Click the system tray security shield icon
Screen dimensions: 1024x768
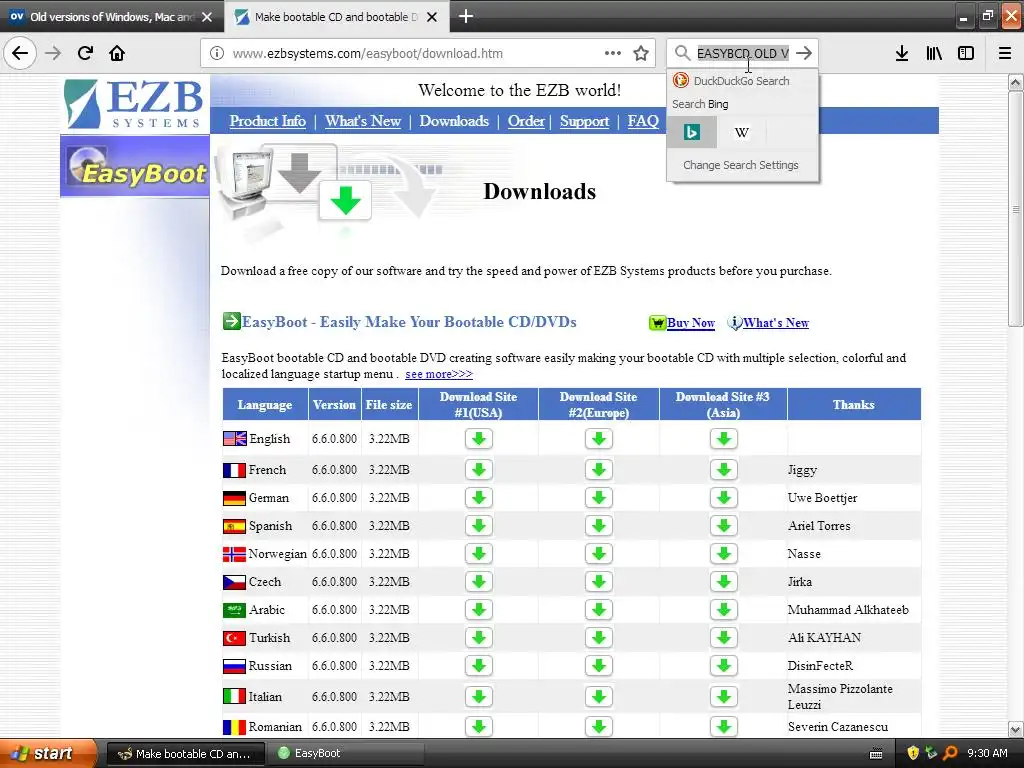(x=913, y=754)
